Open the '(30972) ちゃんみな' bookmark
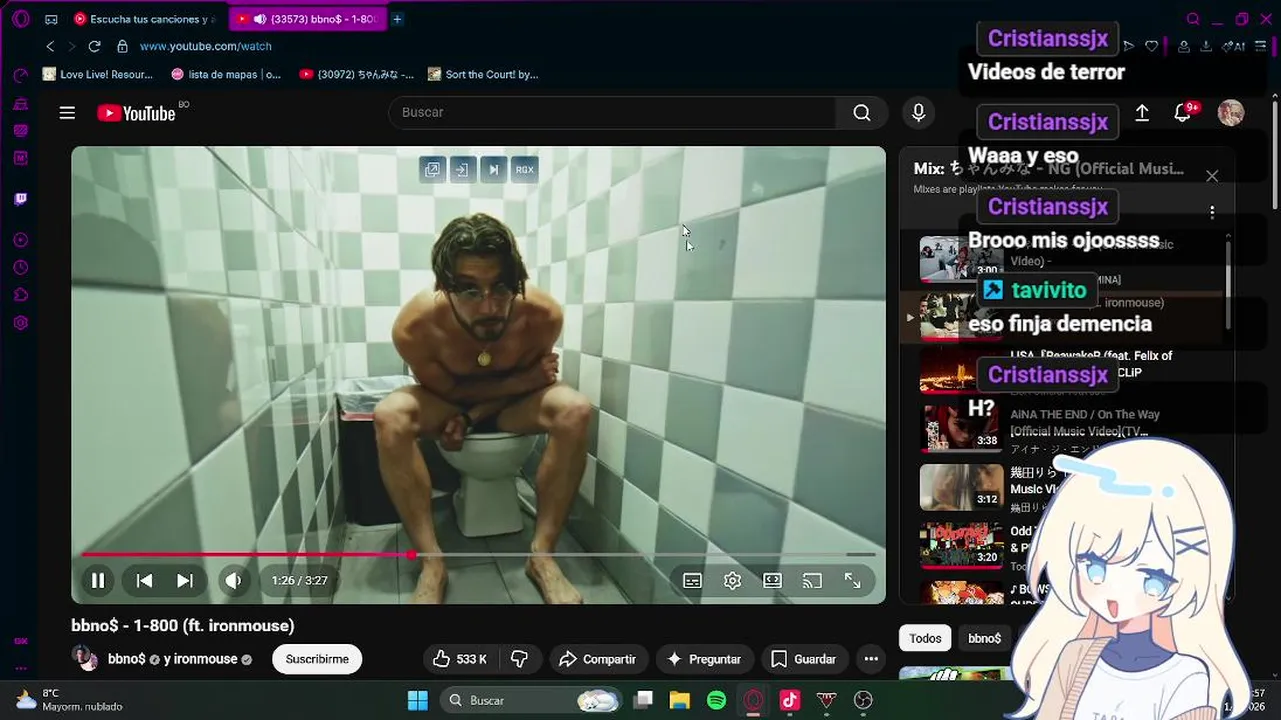Image resolution: width=1281 pixels, height=720 pixels. 356,74
